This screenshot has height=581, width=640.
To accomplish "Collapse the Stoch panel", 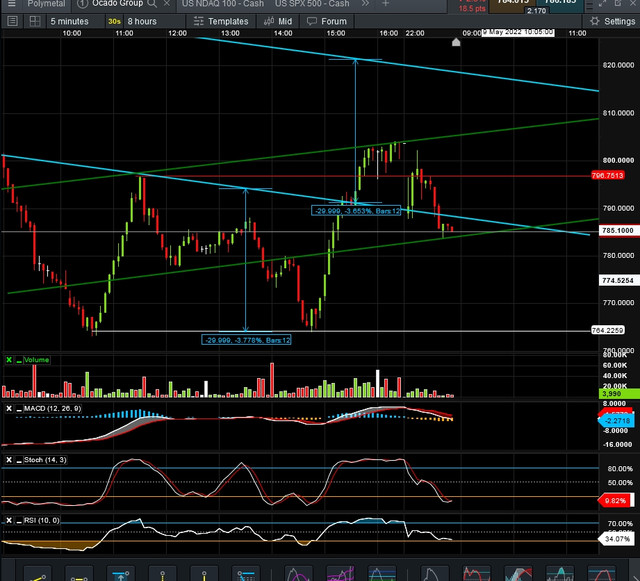I will [x=19, y=461].
